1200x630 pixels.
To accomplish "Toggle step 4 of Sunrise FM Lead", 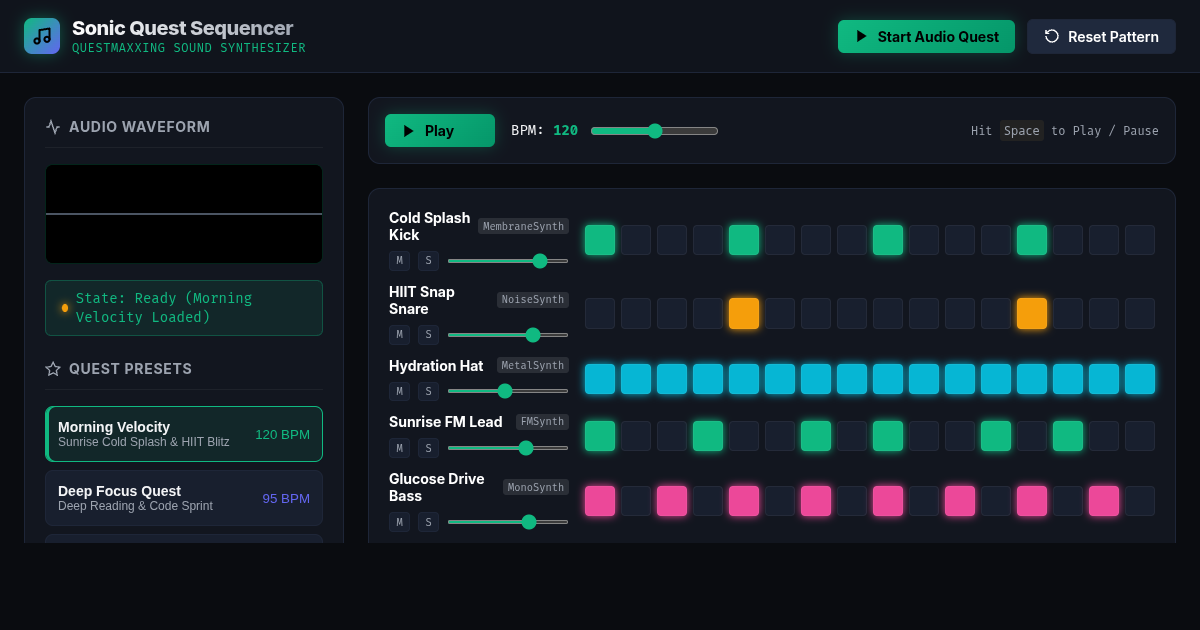I will (708, 436).
